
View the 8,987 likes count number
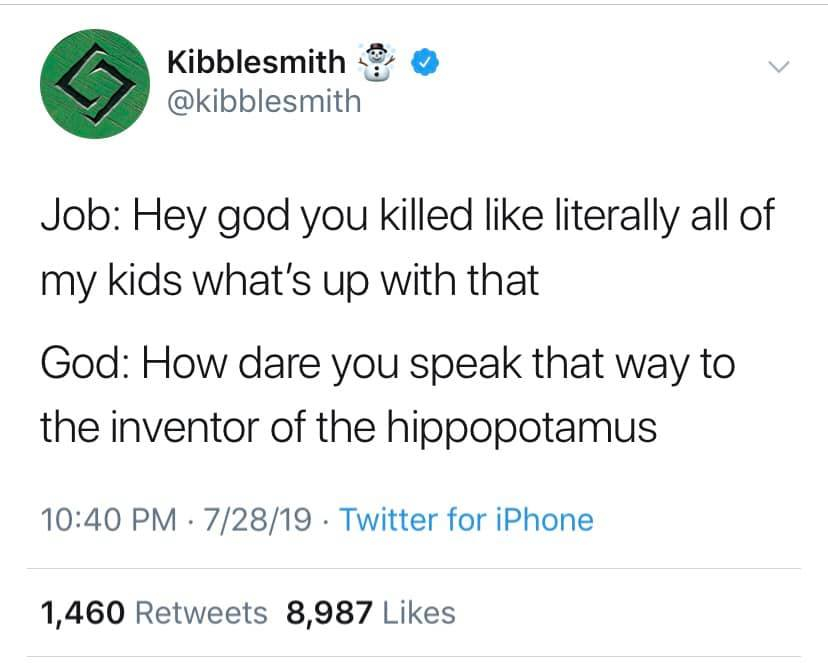[x=327, y=611]
